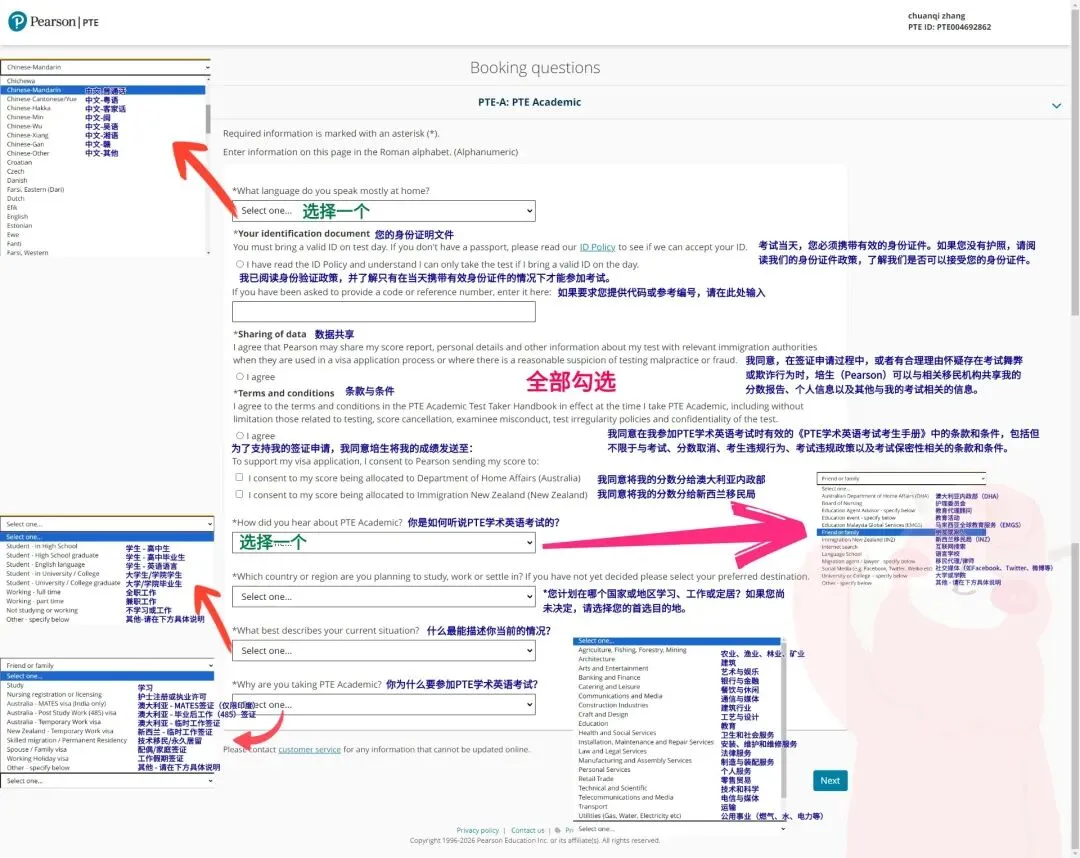Select 'Banking and Finance' industry option
The image size is (1080, 858).
pyautogui.click(x=610, y=677)
